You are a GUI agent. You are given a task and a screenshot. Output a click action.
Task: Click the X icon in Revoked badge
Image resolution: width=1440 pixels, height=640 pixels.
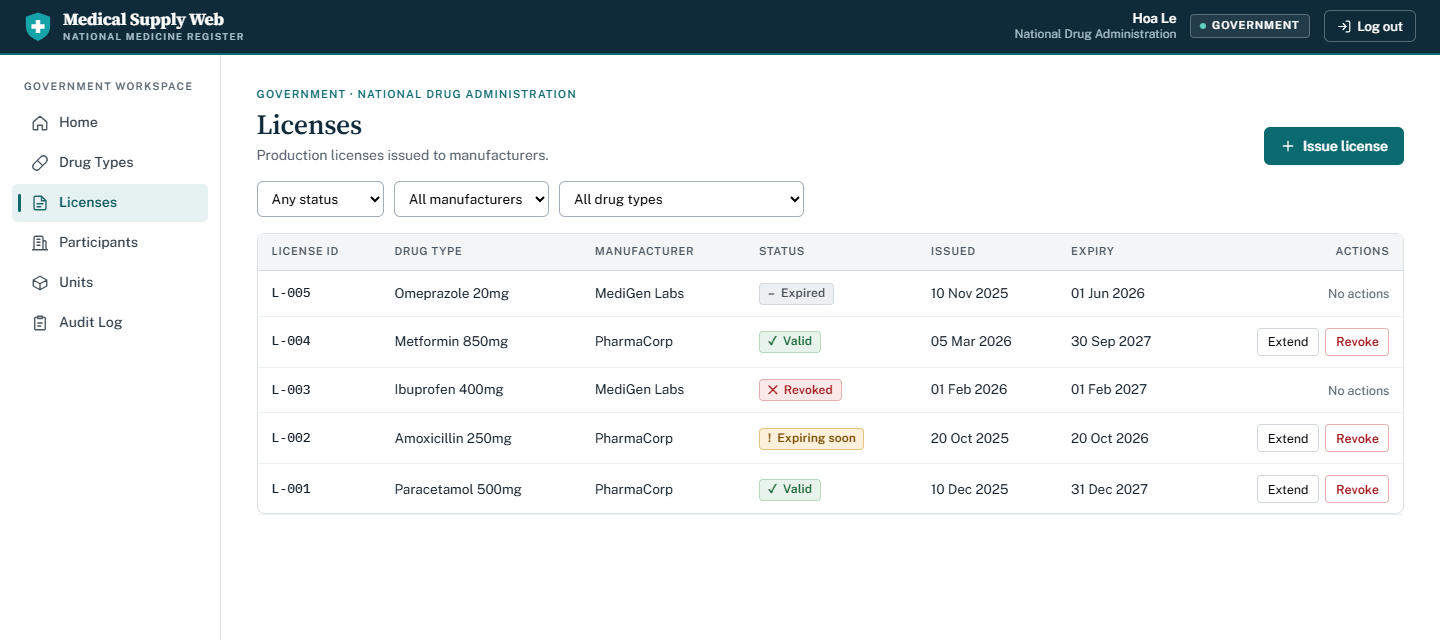[x=772, y=390]
